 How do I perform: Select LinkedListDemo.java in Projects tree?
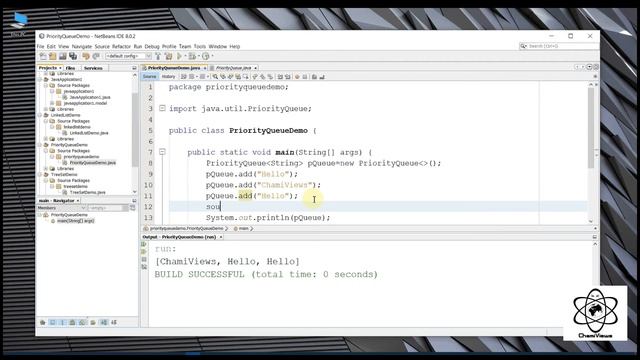[88, 133]
